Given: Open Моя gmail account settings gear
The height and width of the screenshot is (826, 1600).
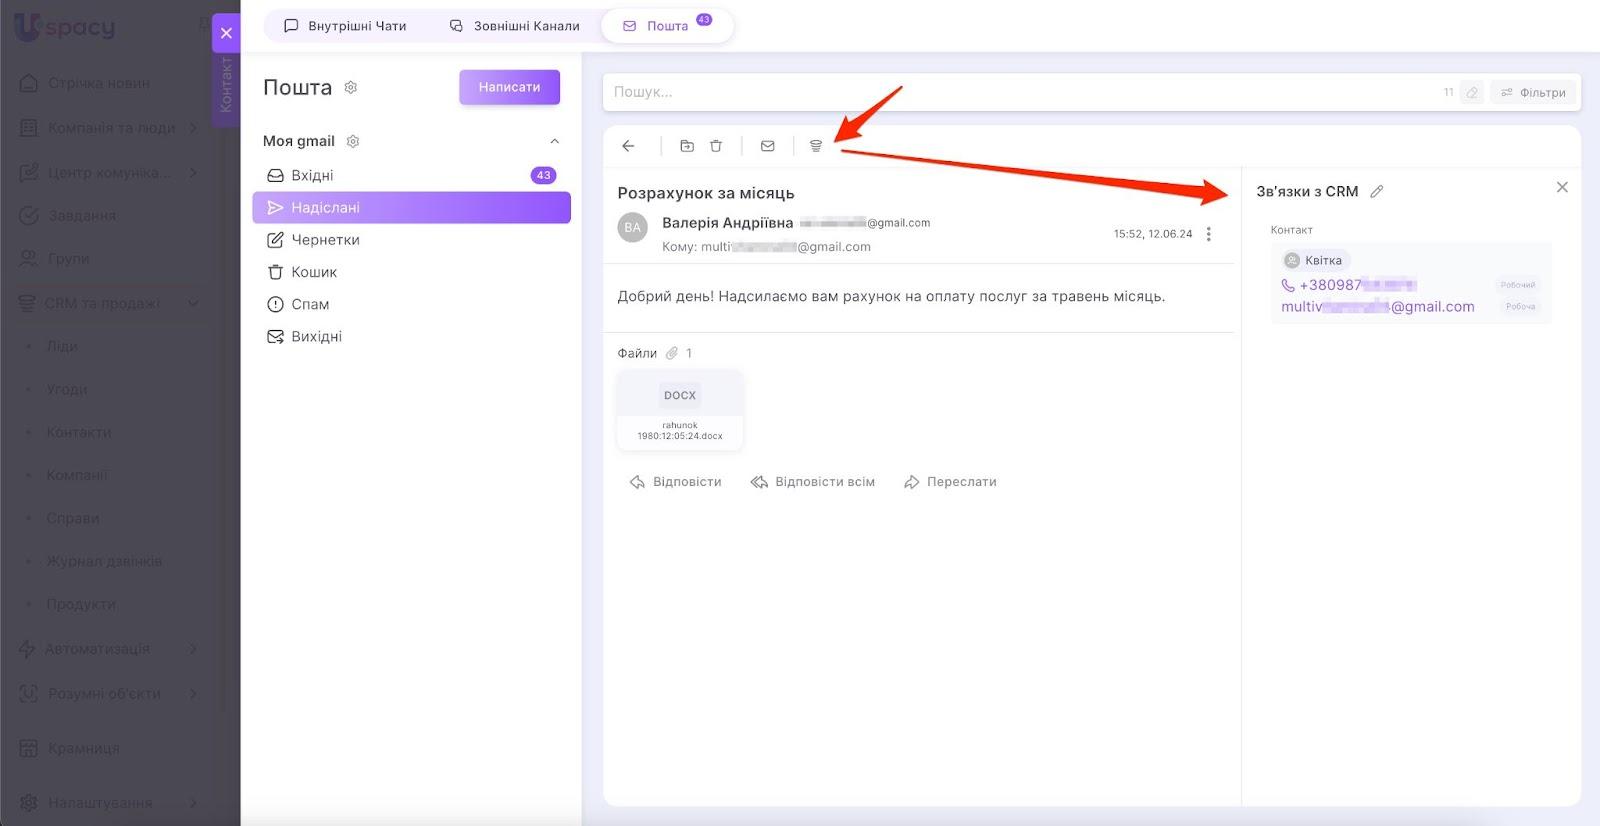Looking at the screenshot, I should point(353,141).
